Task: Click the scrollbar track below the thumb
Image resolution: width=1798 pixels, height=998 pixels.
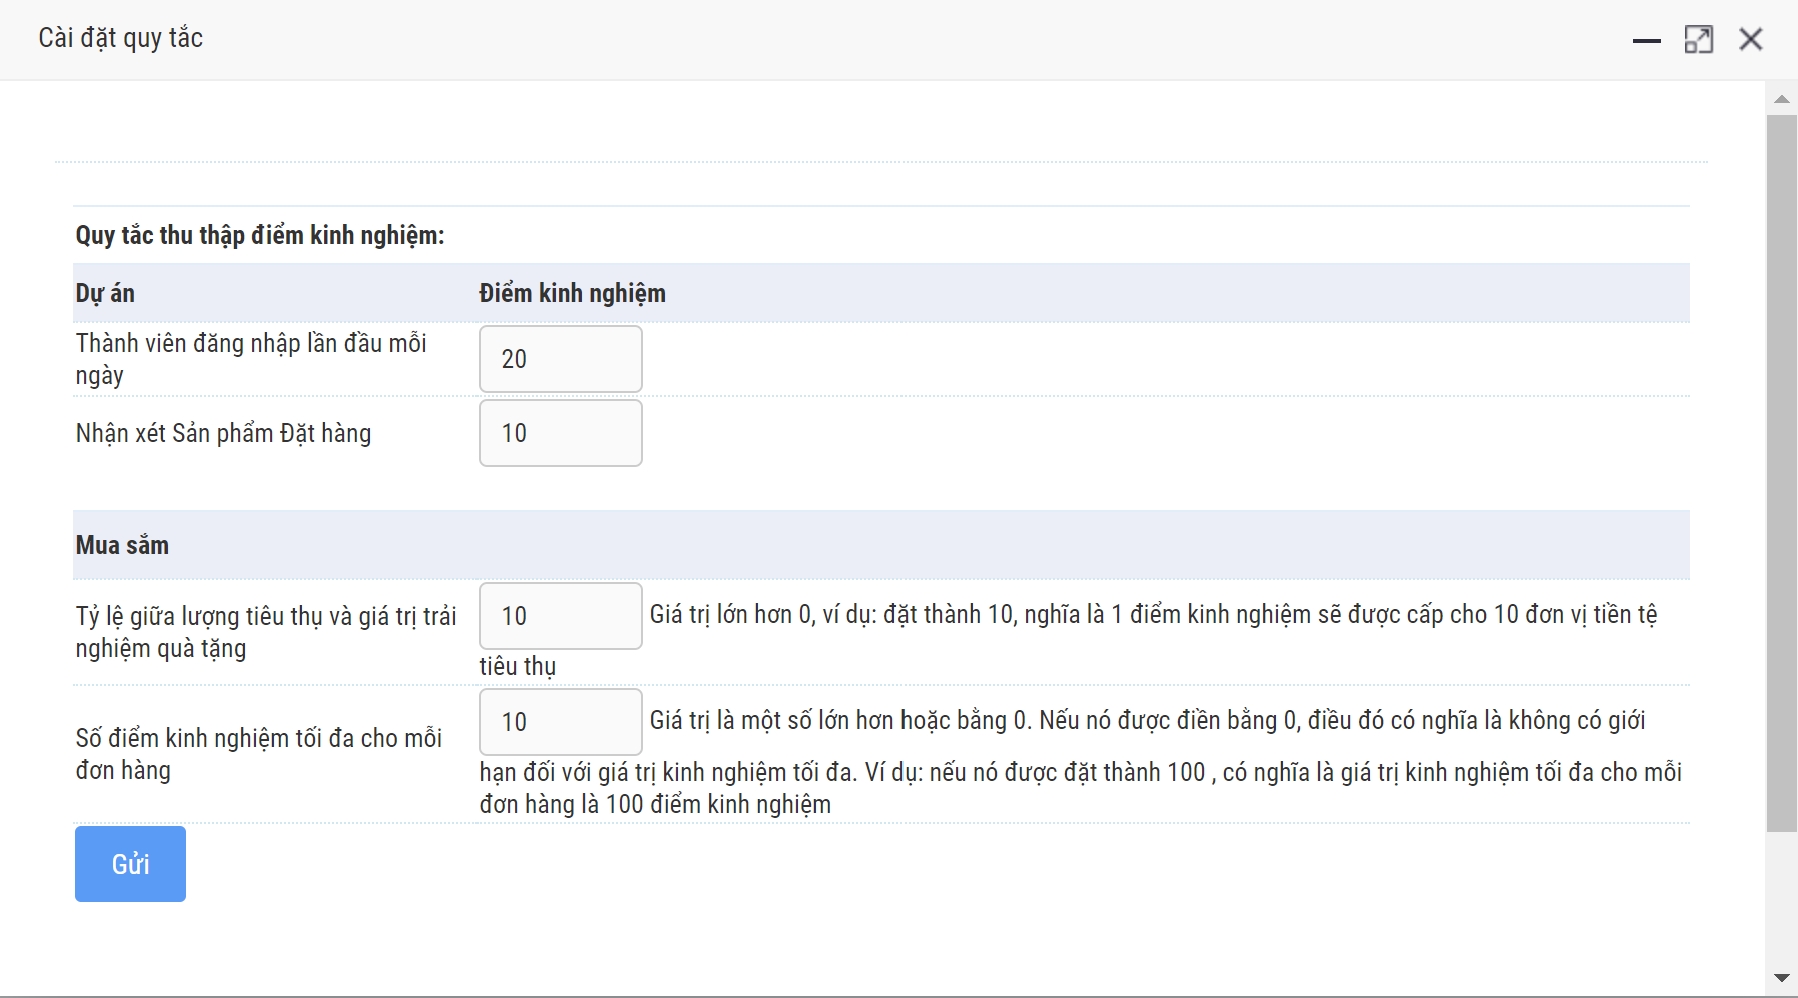Action: pos(1781,900)
